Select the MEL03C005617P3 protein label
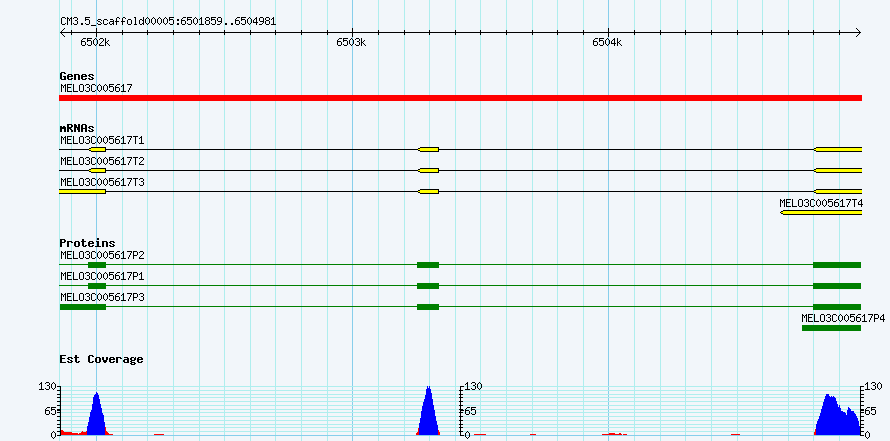This screenshot has width=890, height=441. (x=102, y=297)
